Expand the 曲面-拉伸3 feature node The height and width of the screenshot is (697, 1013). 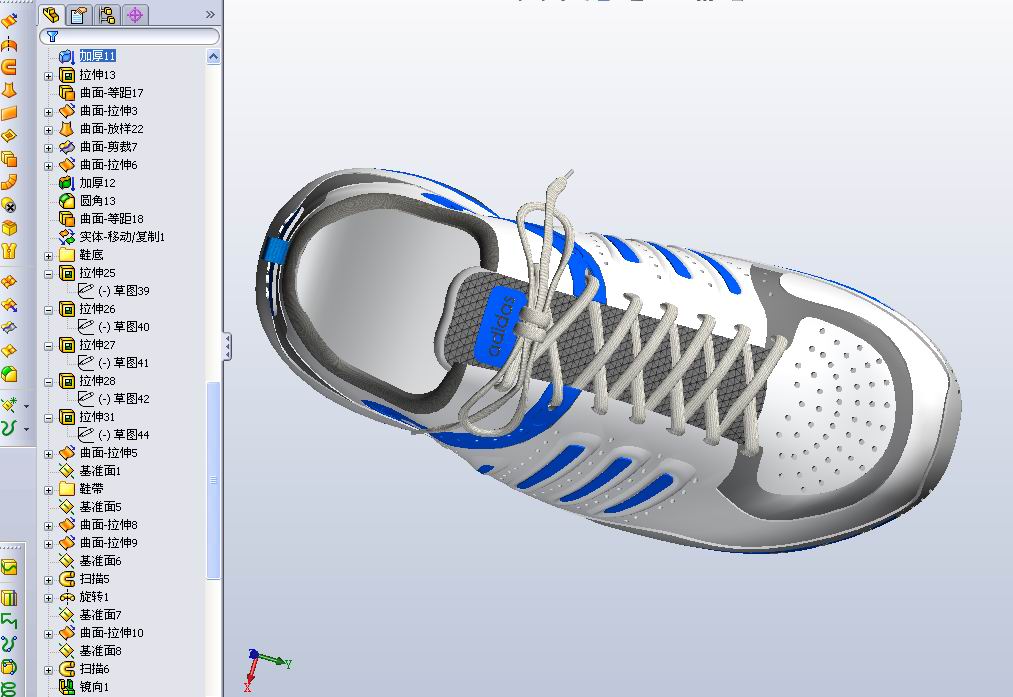coord(48,112)
